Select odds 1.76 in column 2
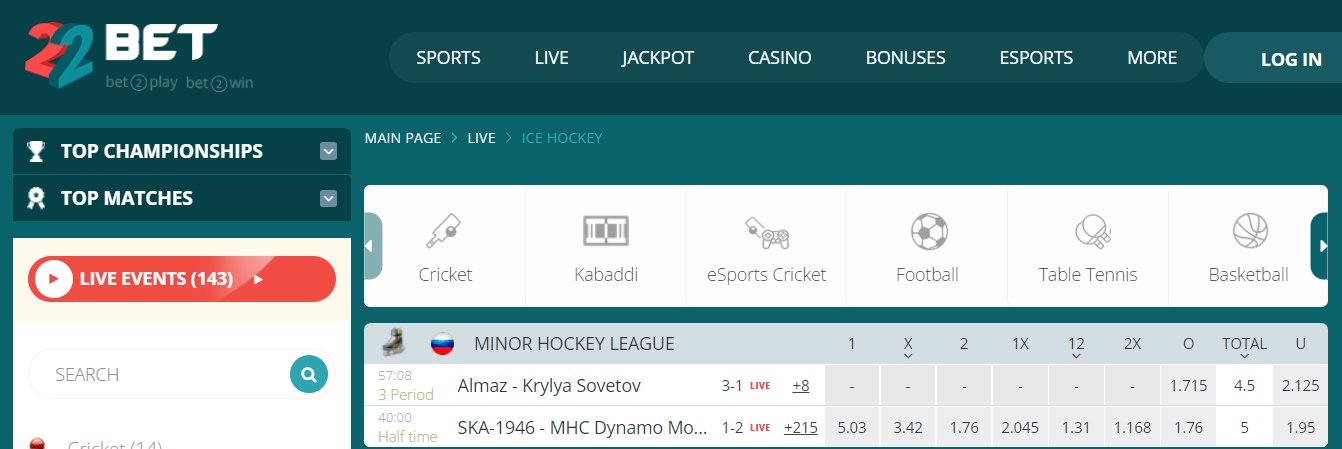Screen dimensions: 1342x449 coord(964,428)
